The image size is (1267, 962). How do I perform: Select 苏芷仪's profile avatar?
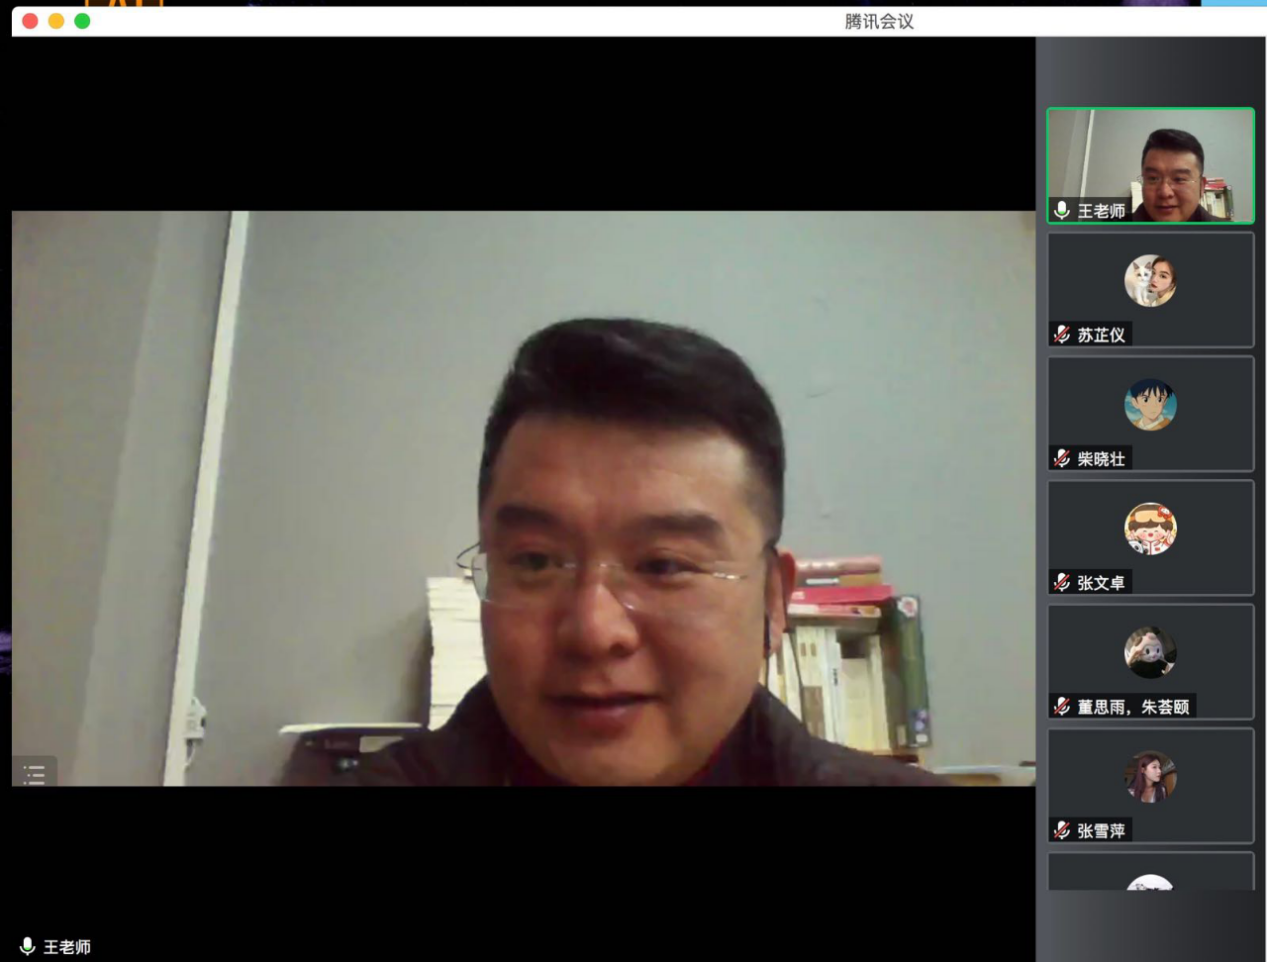(1150, 280)
